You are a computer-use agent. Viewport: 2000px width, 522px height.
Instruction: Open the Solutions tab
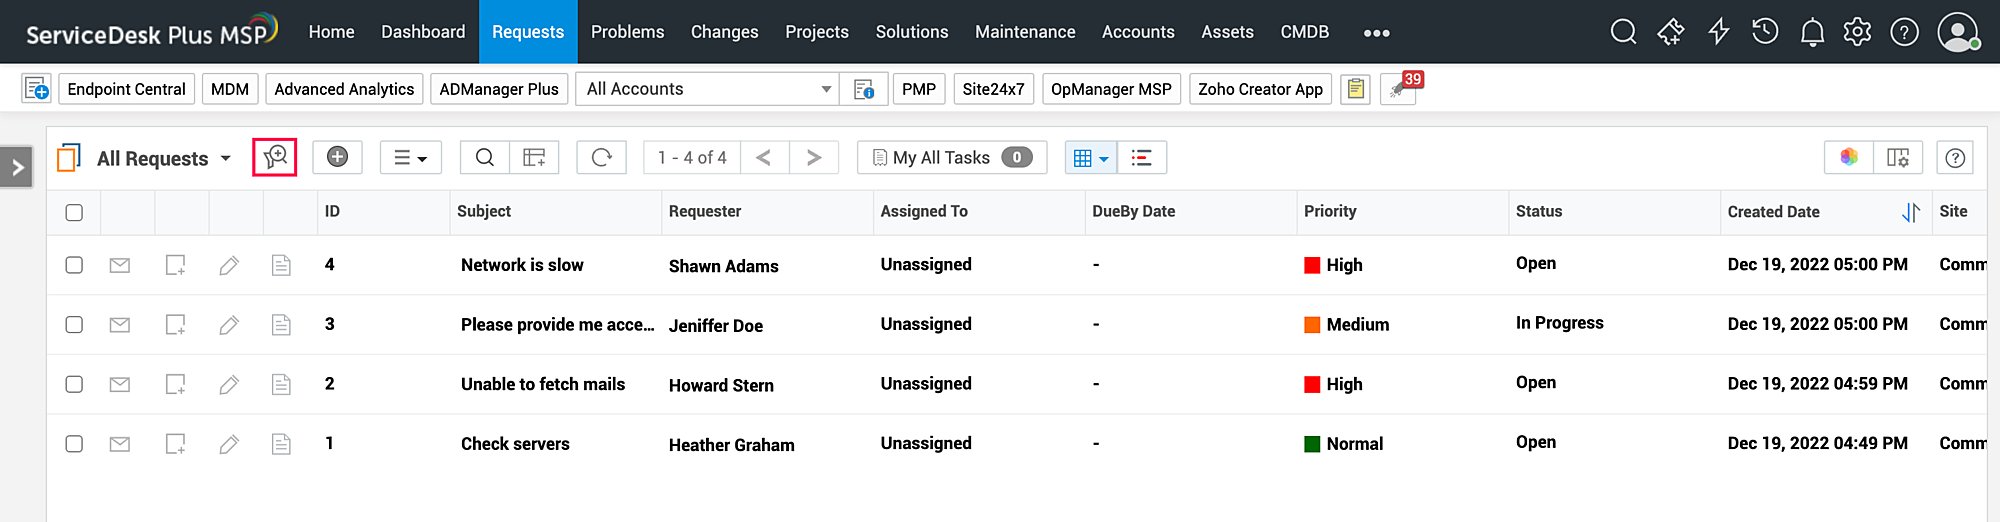[x=911, y=32]
